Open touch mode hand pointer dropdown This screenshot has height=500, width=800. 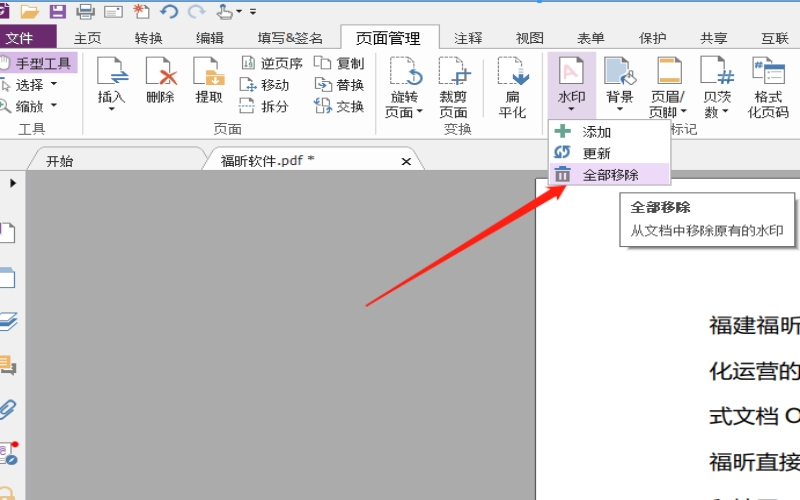pyautogui.click(x=228, y=11)
